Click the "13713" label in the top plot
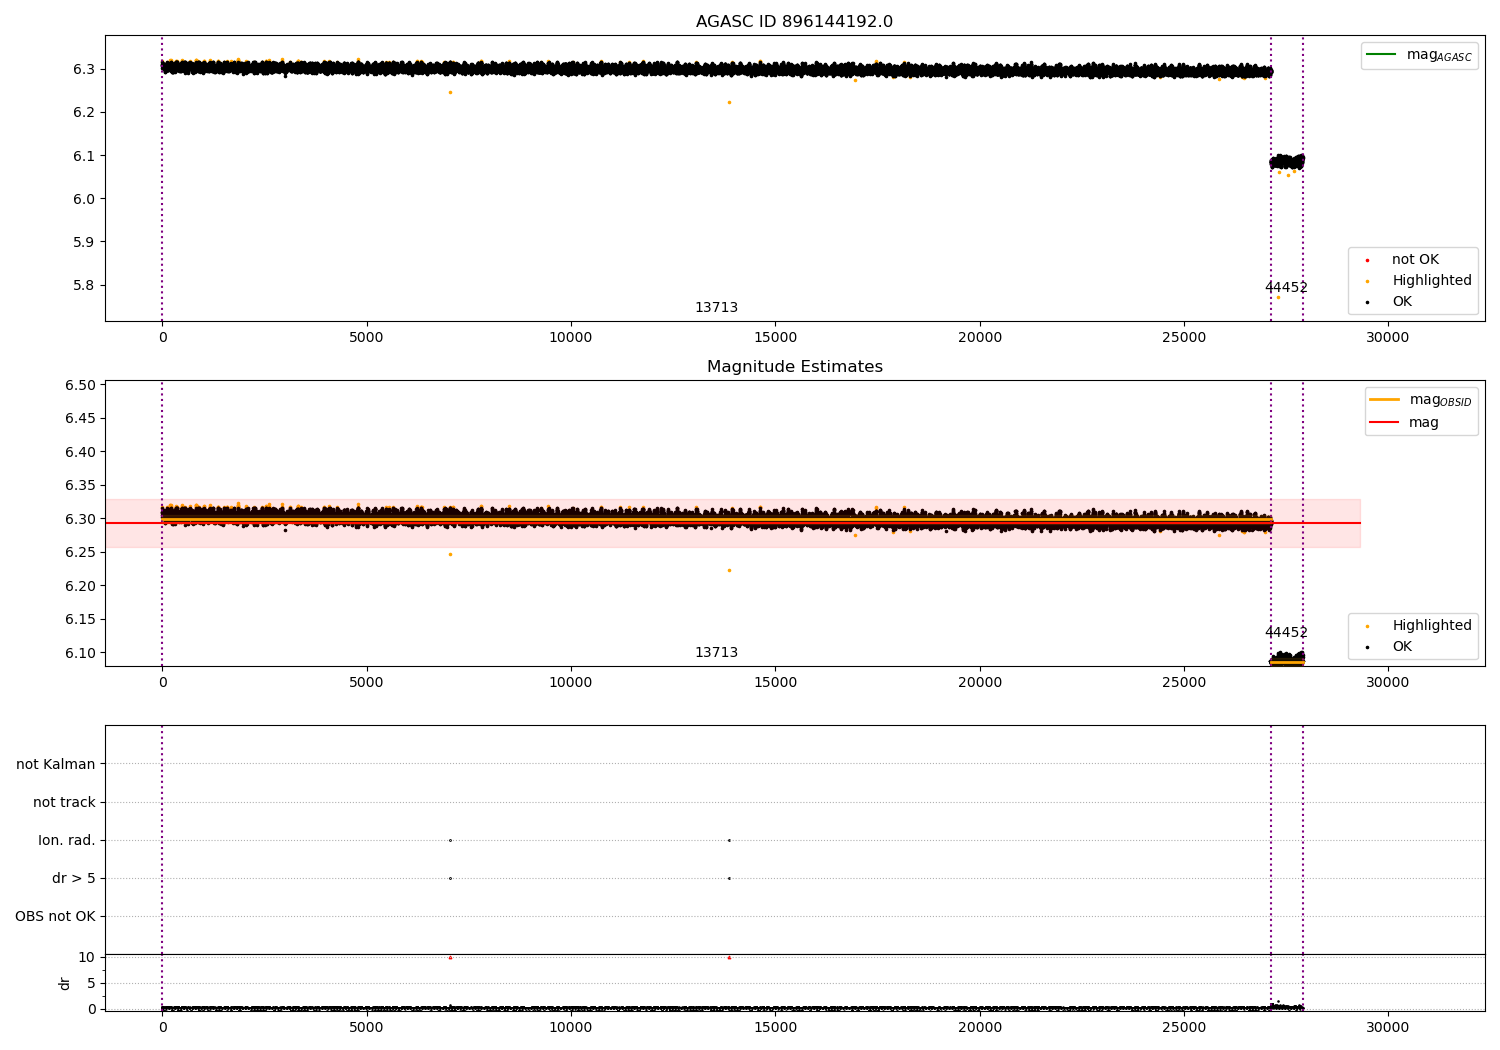The width and height of the screenshot is (1500, 1050). [x=716, y=308]
